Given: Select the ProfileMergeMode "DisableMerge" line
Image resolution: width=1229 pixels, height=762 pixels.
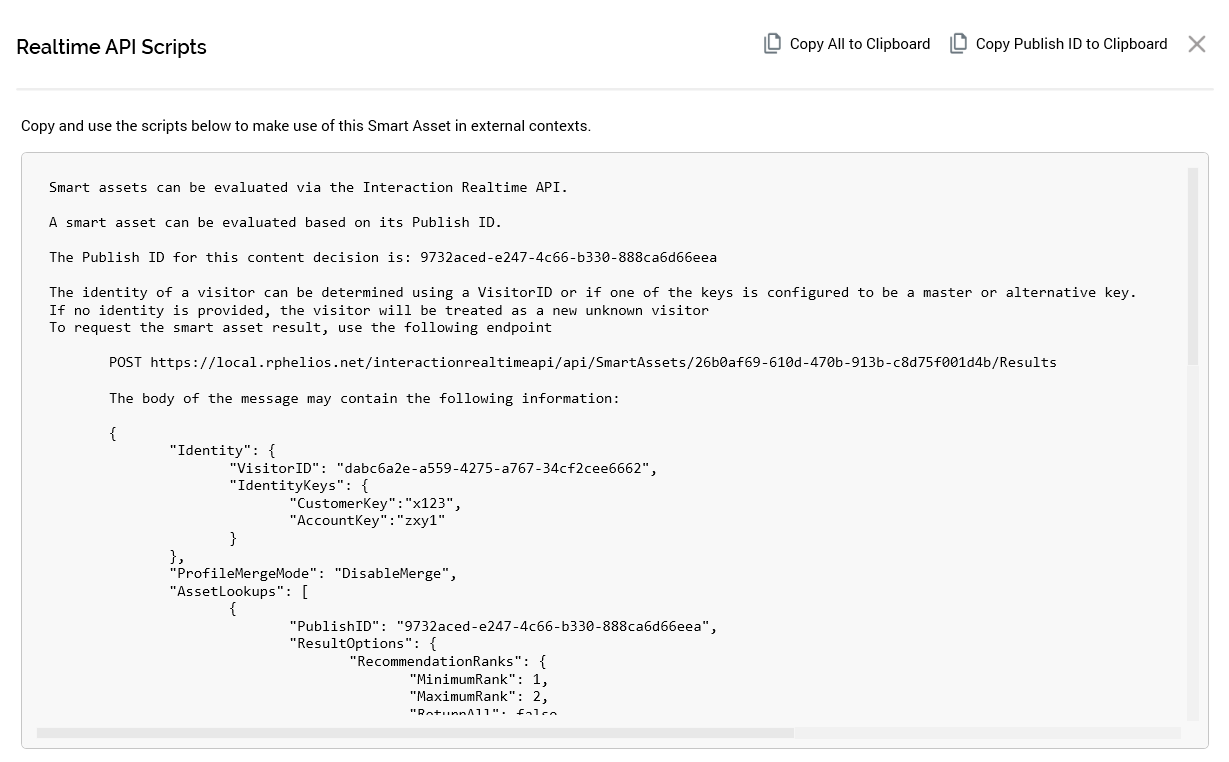Looking at the screenshot, I should (x=313, y=573).
